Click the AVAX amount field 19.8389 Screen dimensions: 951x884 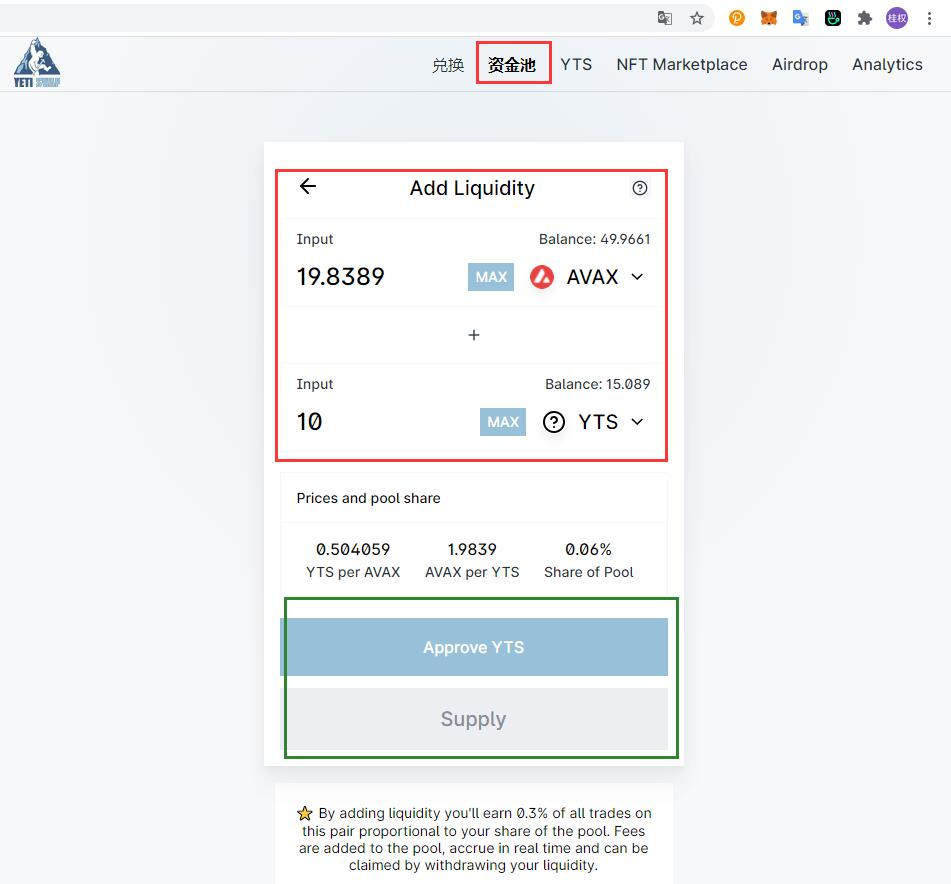(340, 277)
